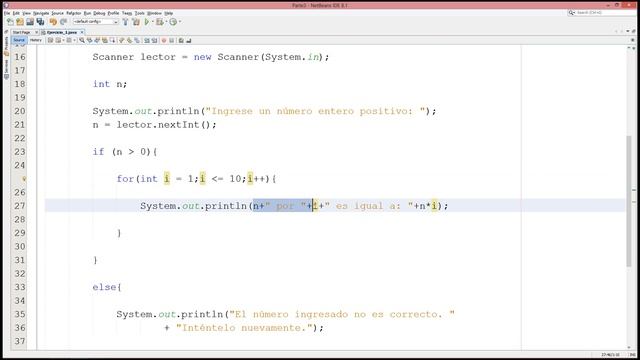
Task: Click the Uncomment code icon
Action: click(189, 40)
